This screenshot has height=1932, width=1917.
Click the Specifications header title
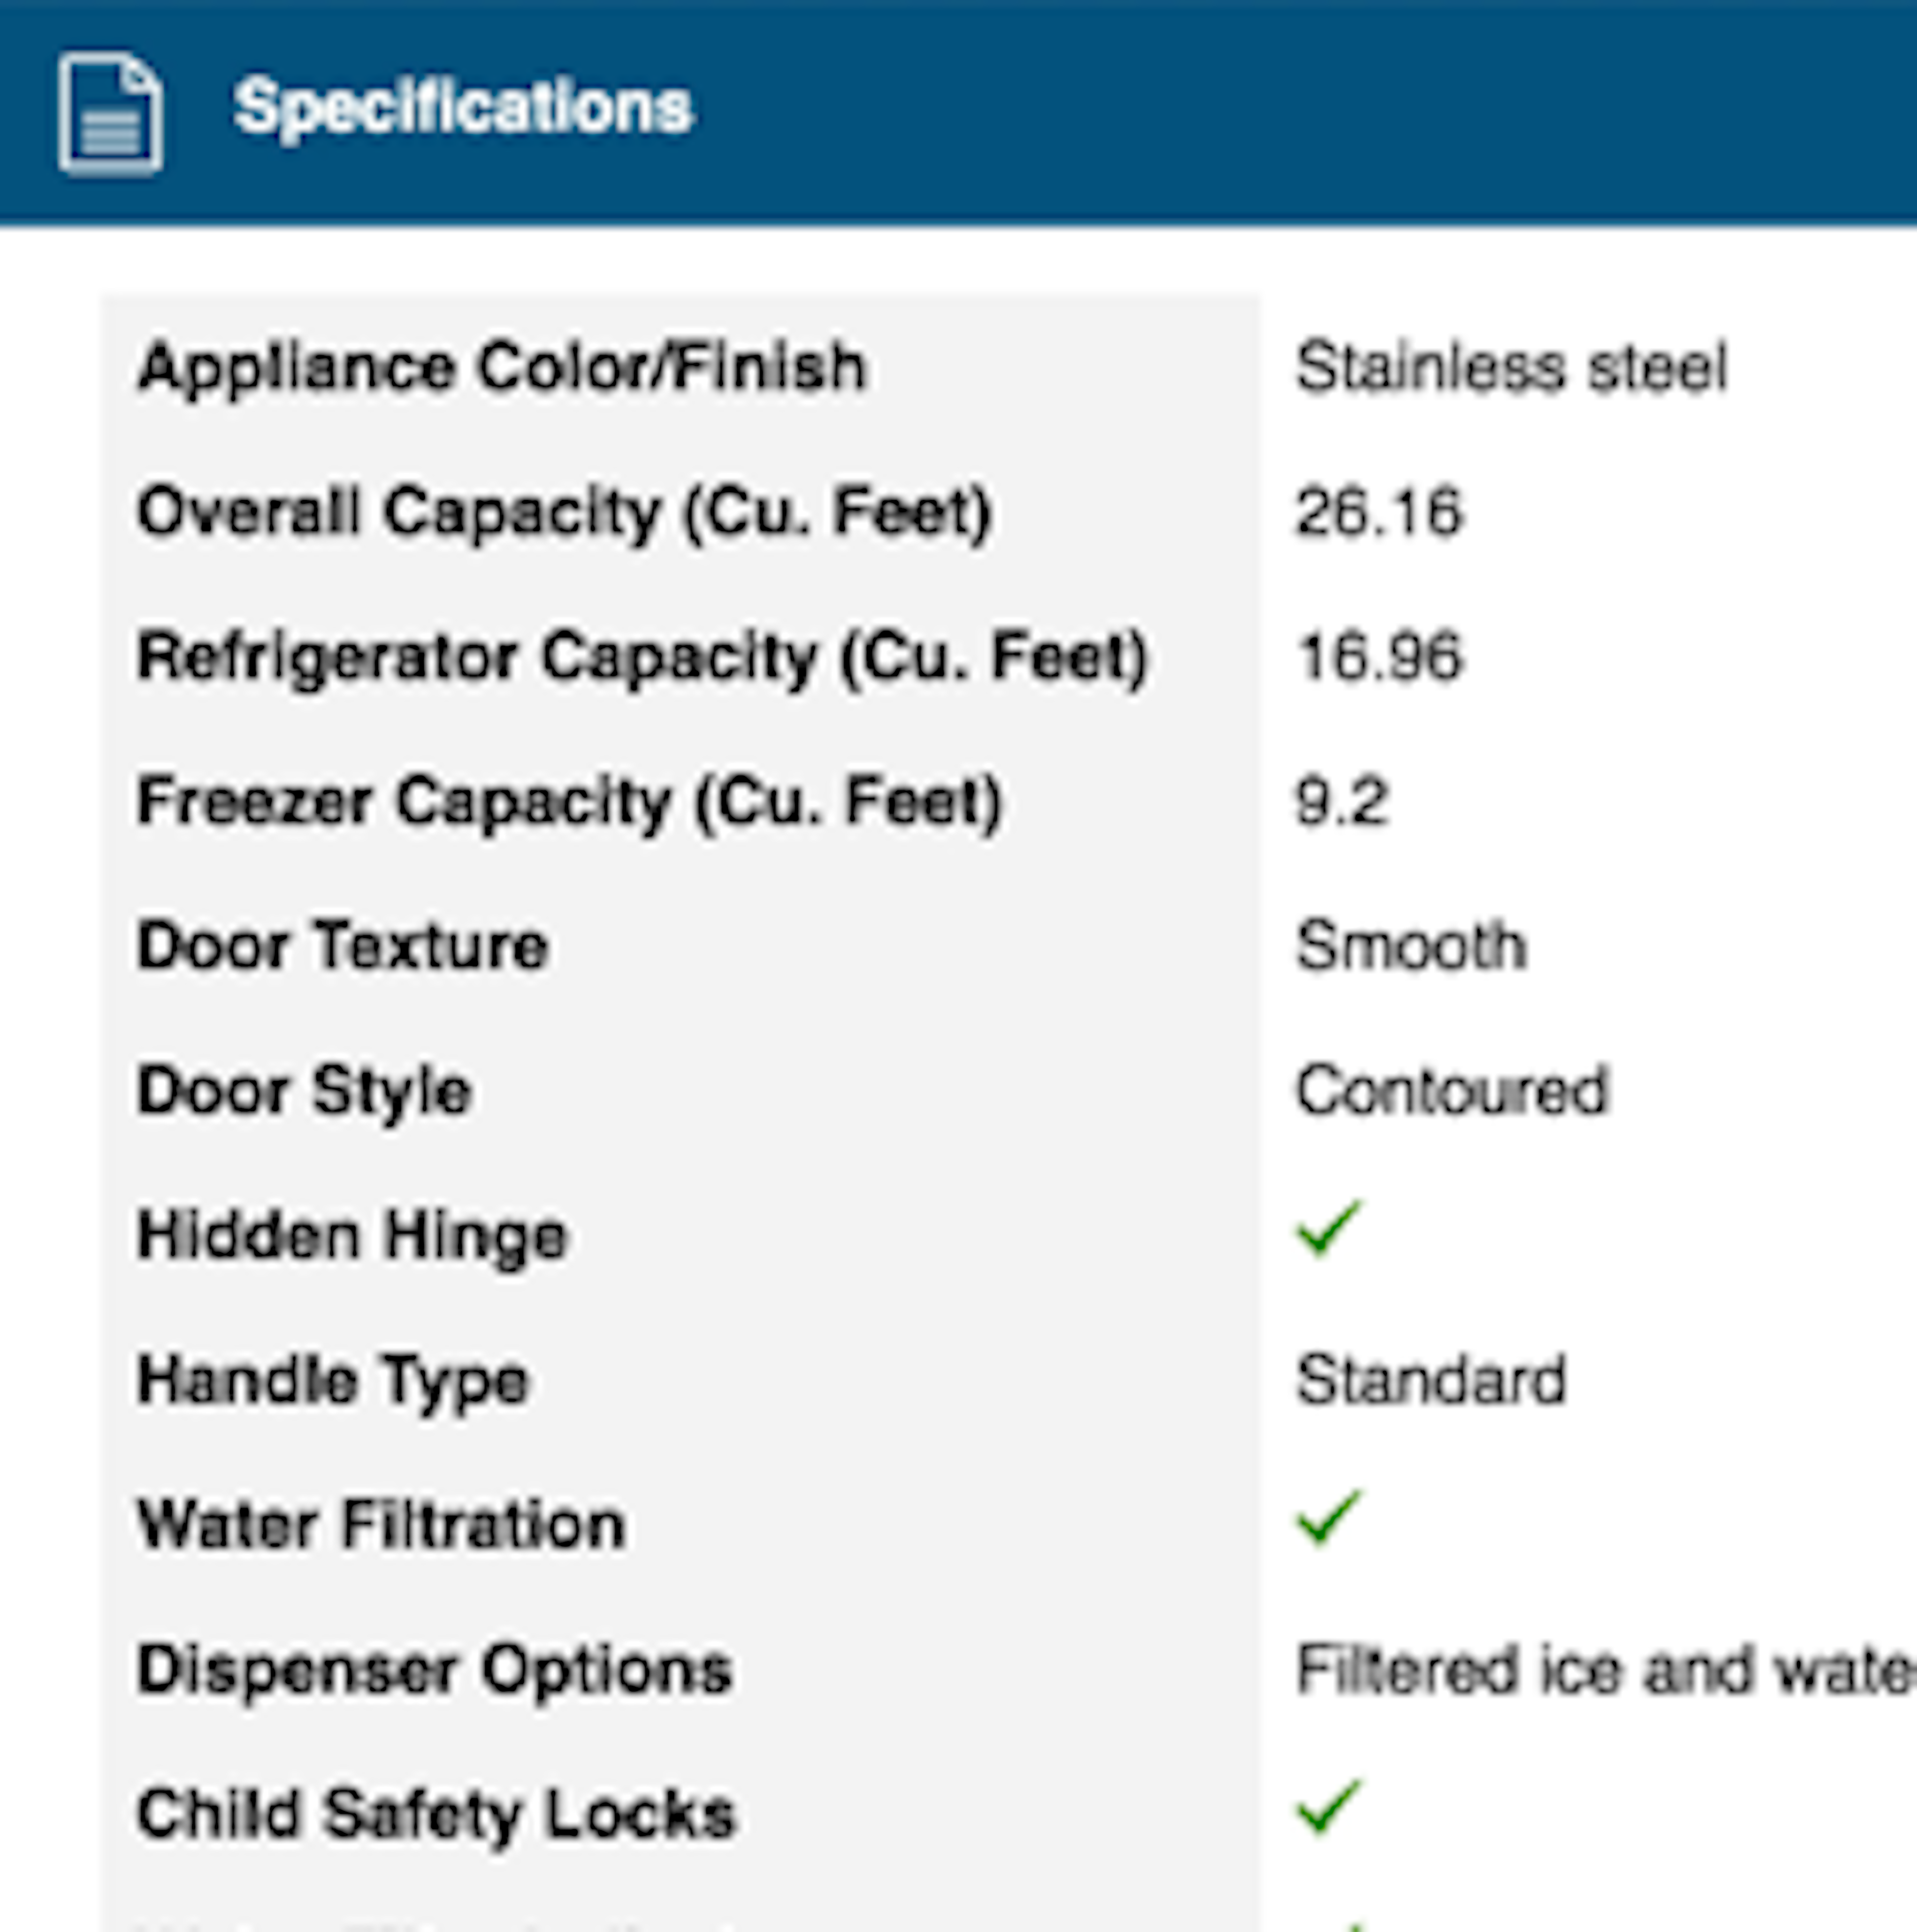(x=462, y=107)
